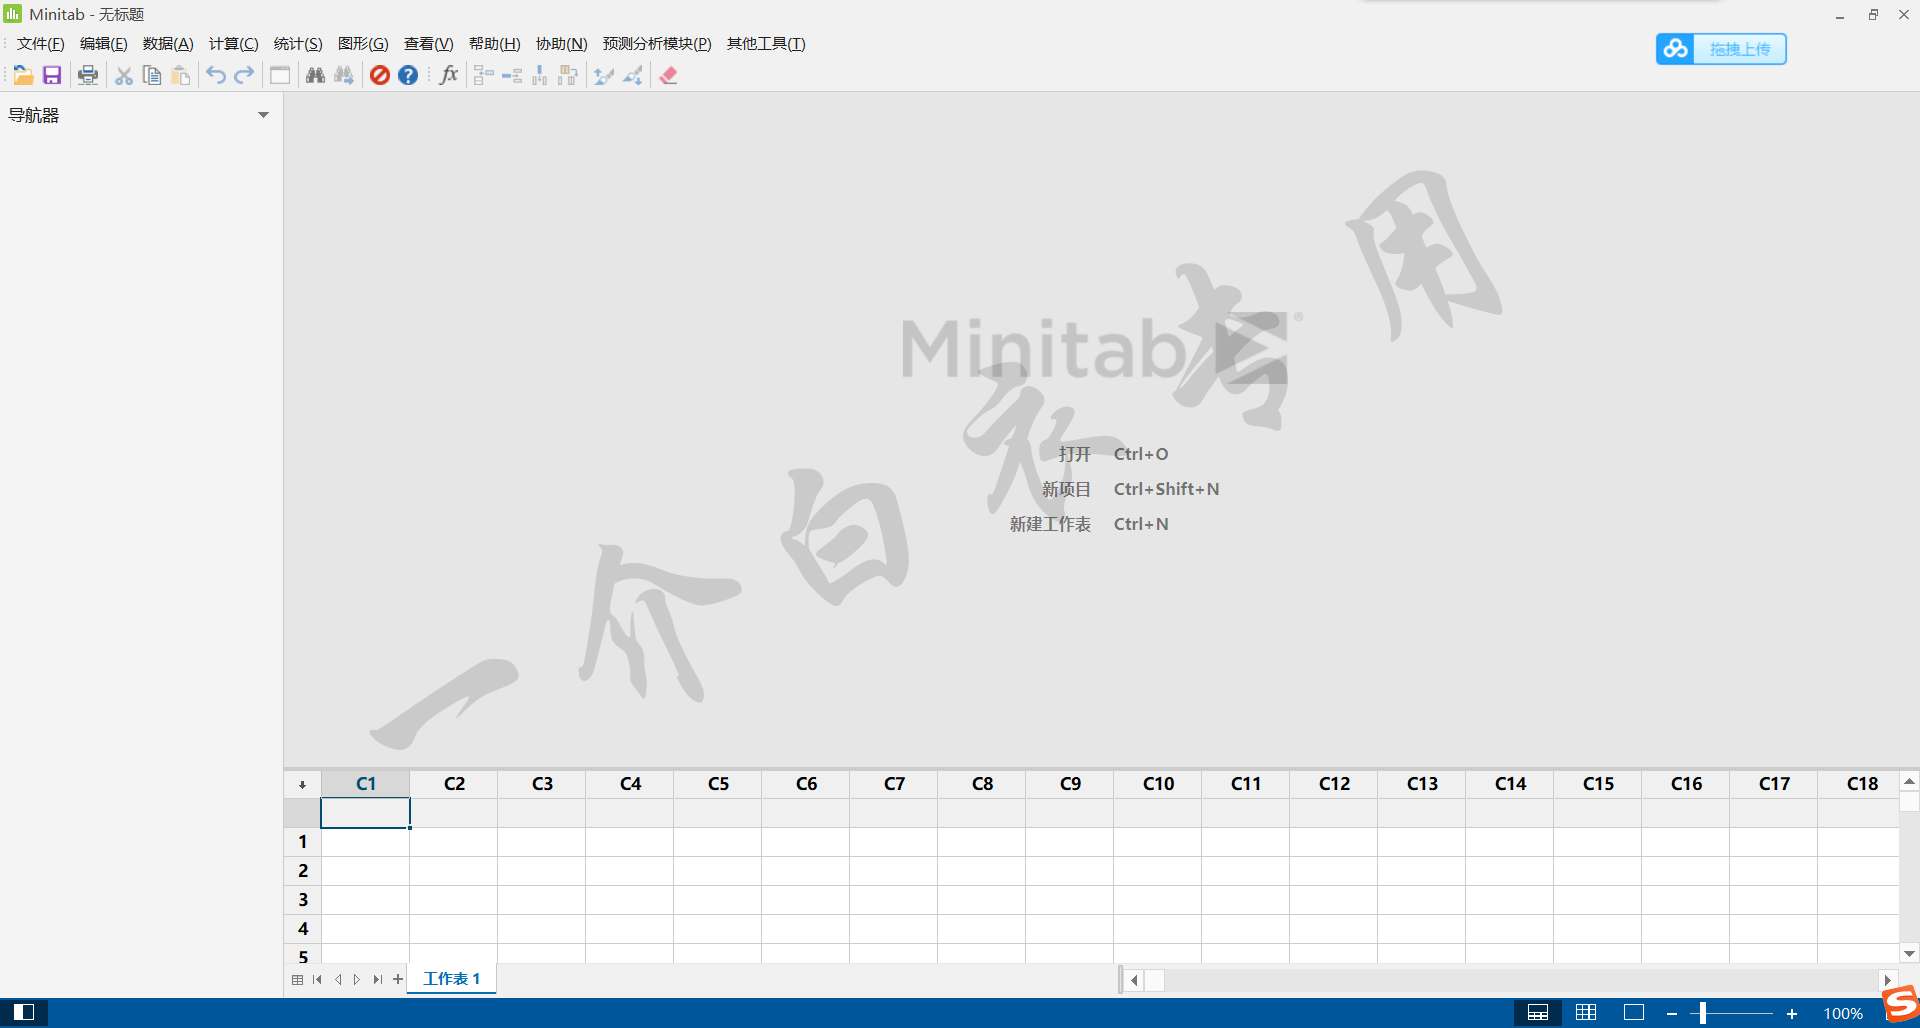1920x1028 pixels.
Task: Click the 新项目 link
Action: pos(1066,489)
